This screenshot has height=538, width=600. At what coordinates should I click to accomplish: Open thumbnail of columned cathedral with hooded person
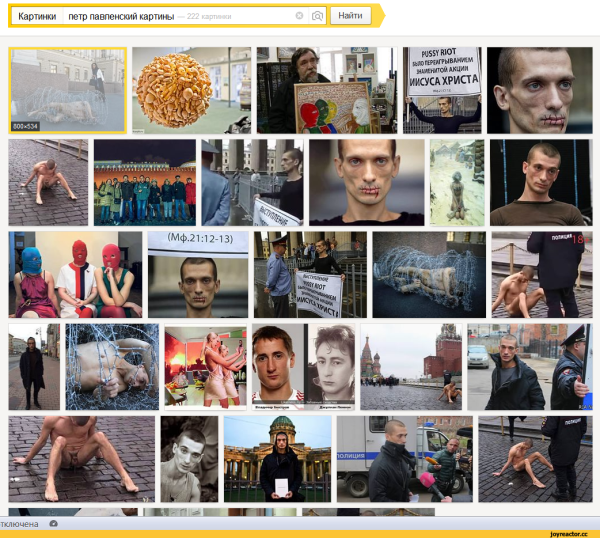point(277,458)
